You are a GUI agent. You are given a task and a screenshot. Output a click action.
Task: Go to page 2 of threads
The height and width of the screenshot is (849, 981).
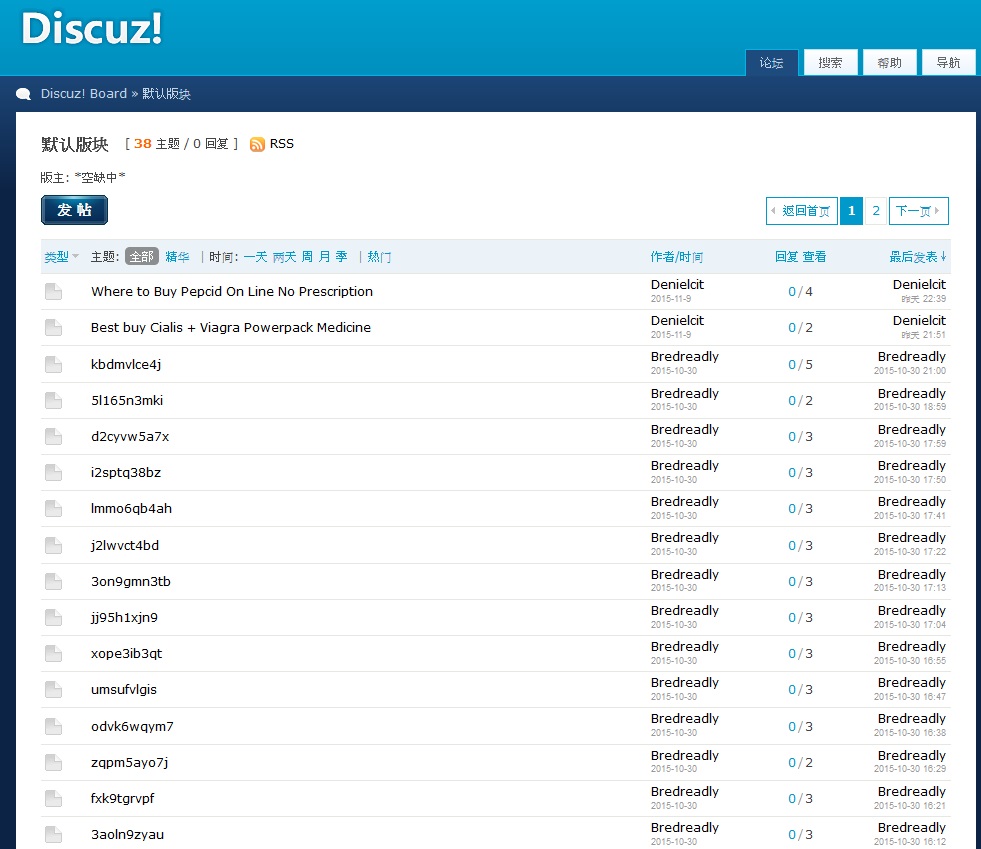876,211
